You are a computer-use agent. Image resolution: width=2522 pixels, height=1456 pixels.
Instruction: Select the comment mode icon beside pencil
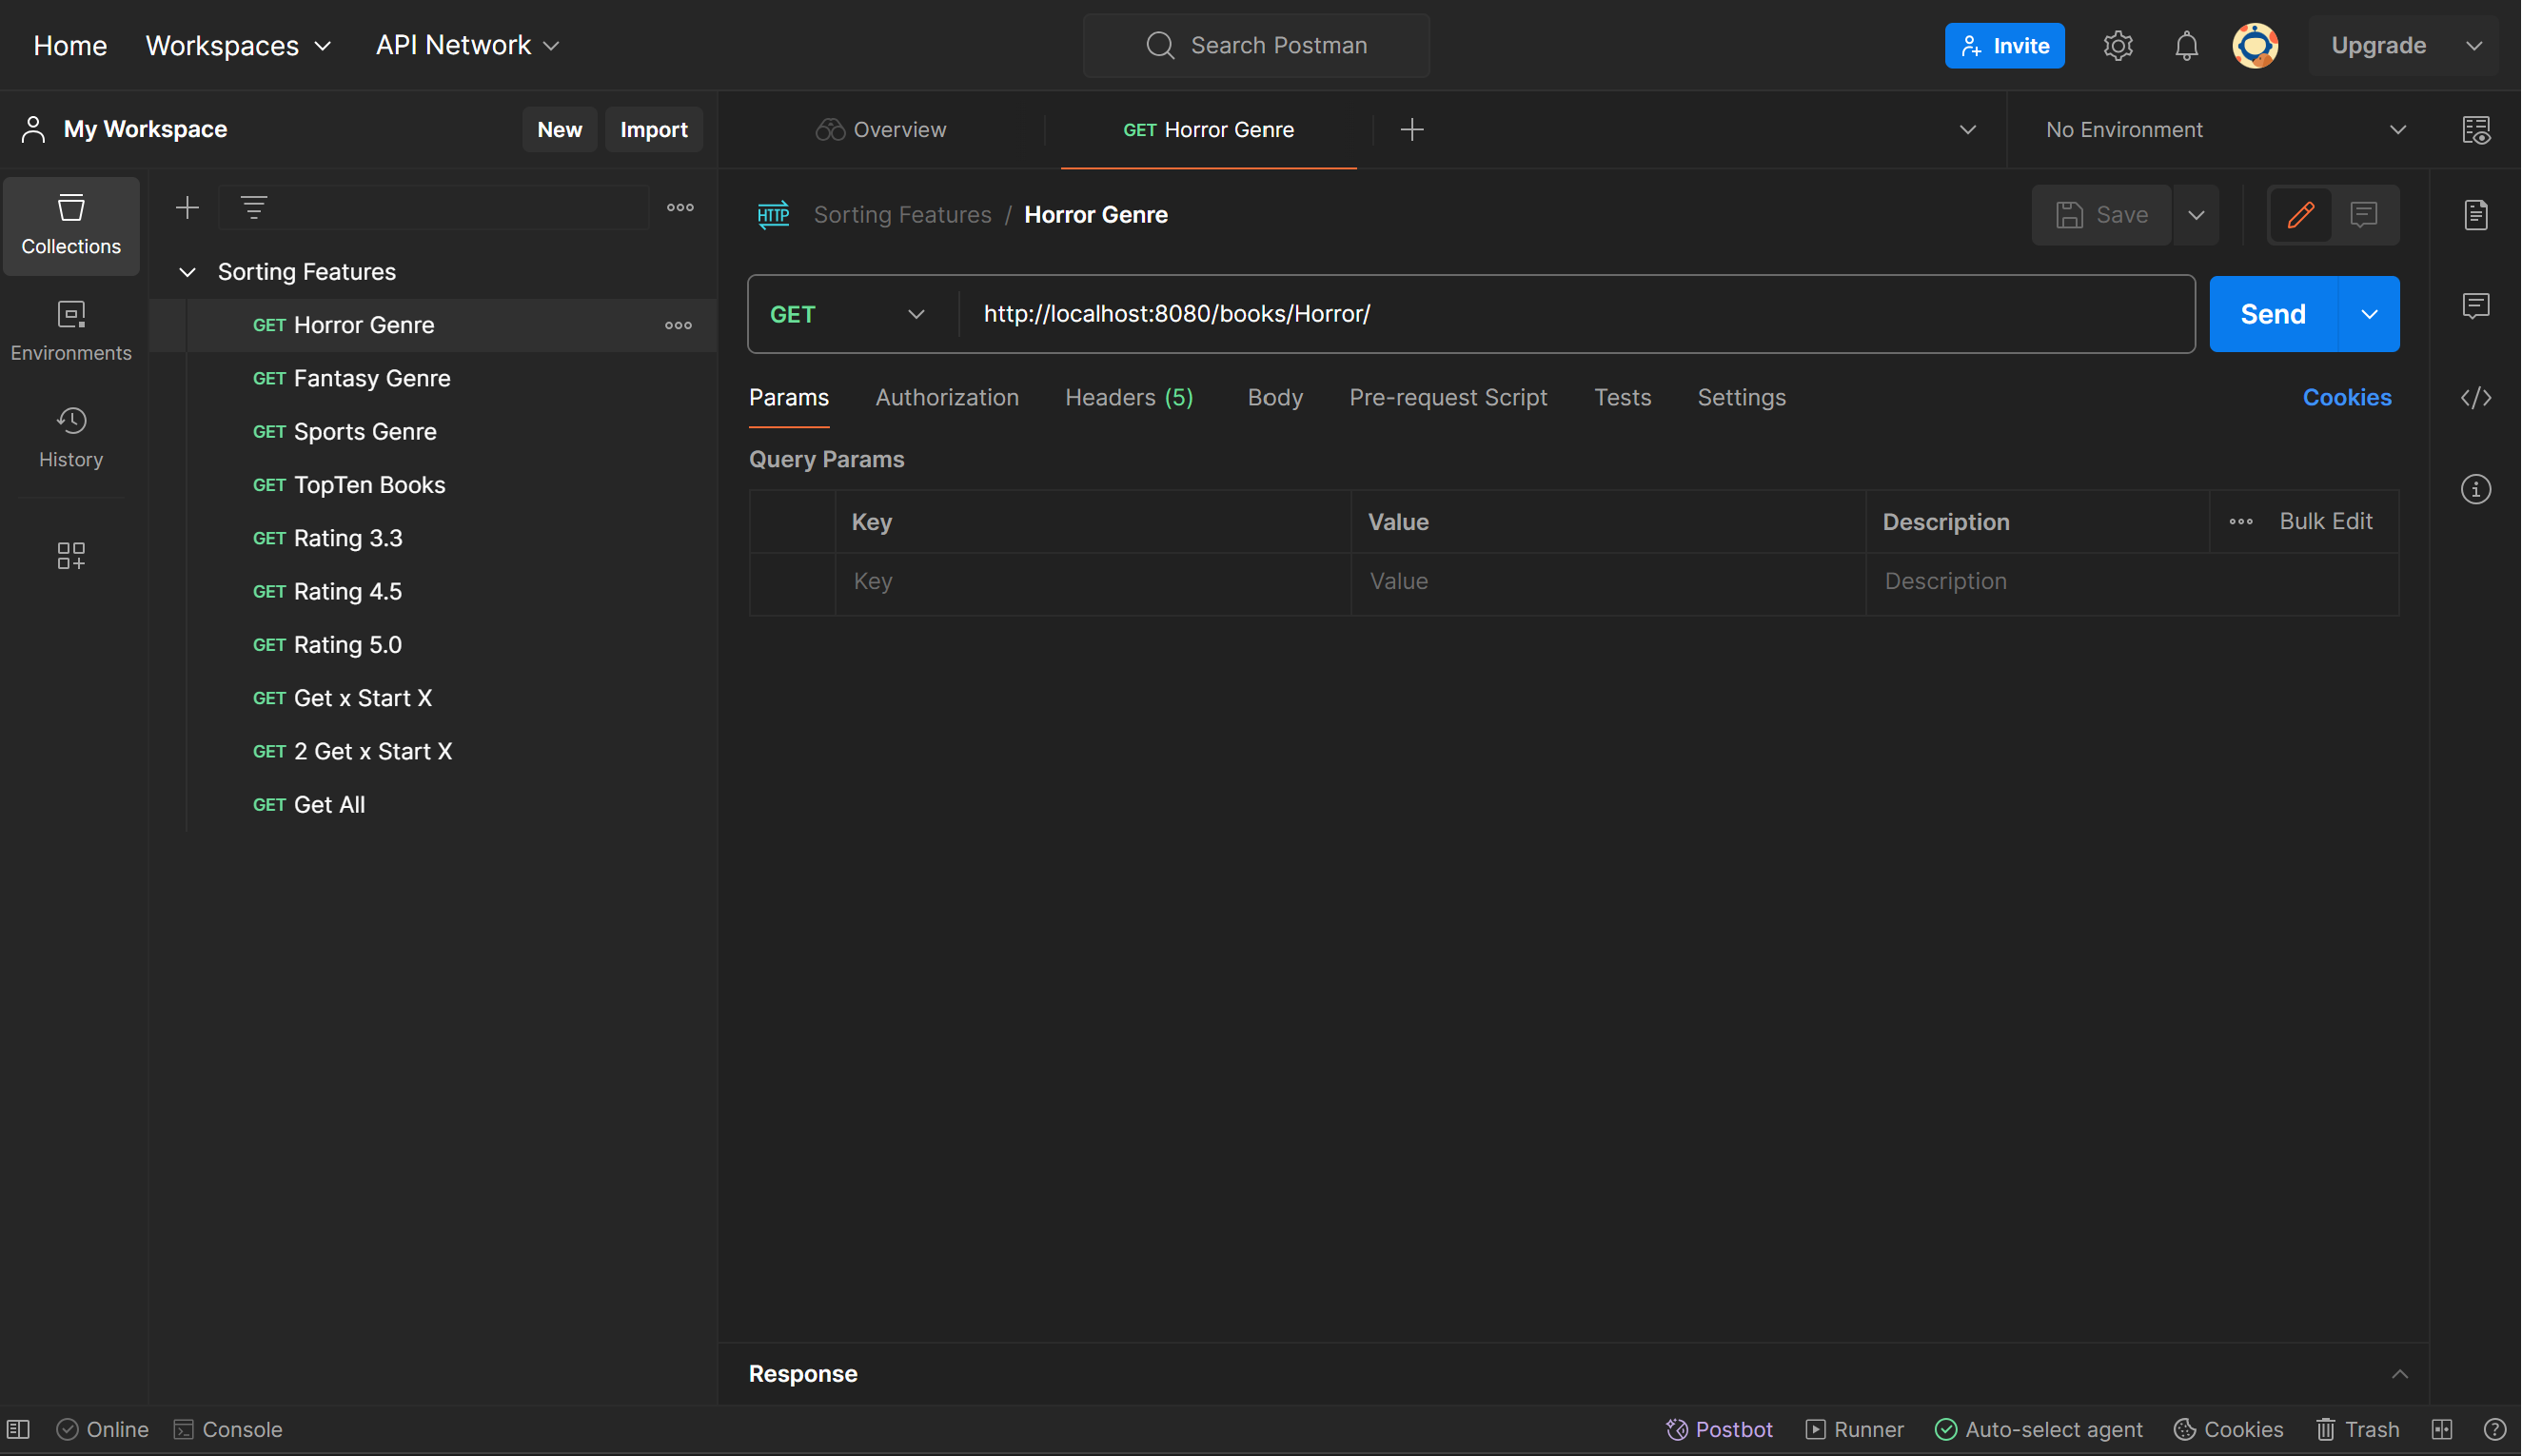pyautogui.click(x=2364, y=215)
